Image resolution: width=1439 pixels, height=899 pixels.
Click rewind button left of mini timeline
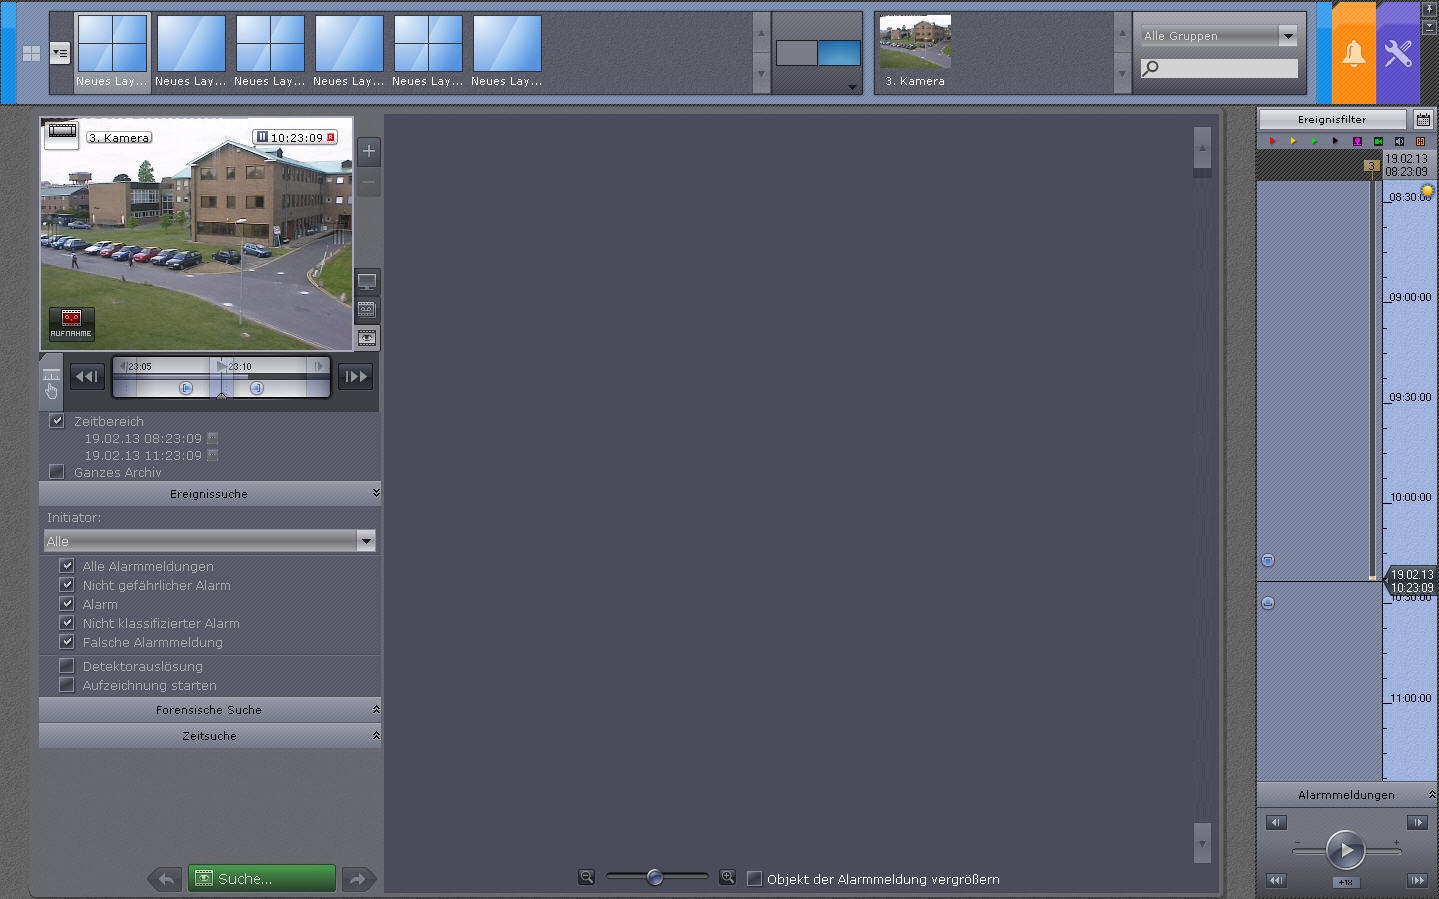pos(87,377)
